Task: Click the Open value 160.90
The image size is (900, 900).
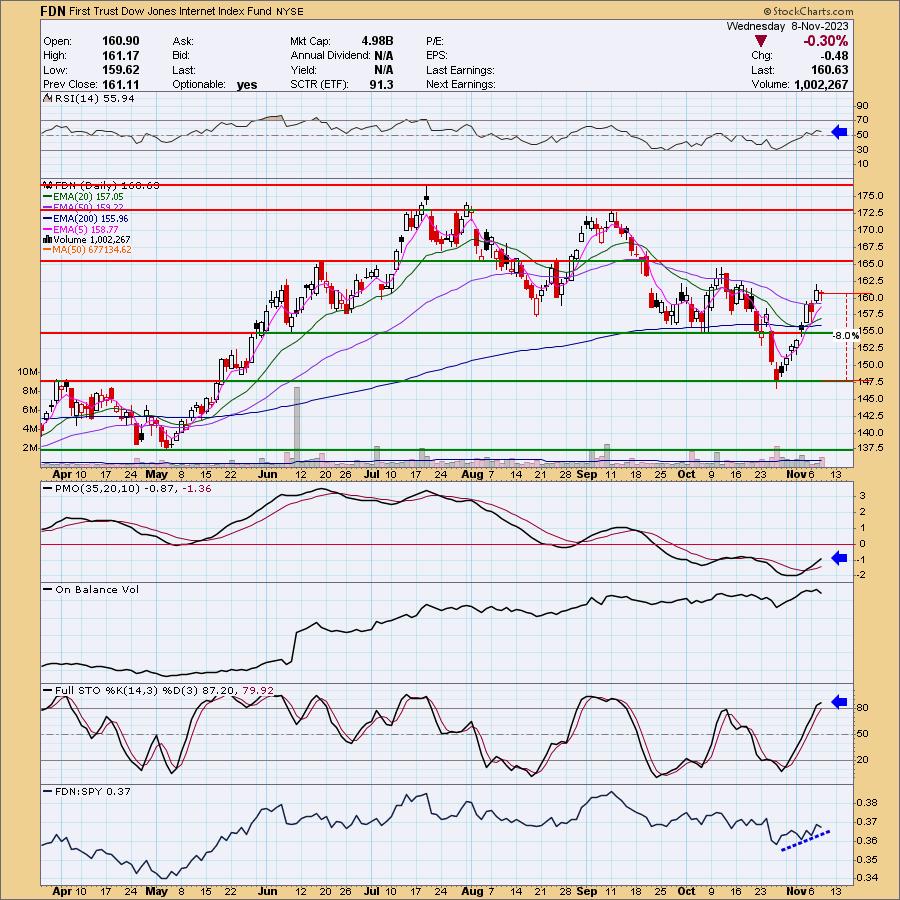Action: (x=121, y=41)
